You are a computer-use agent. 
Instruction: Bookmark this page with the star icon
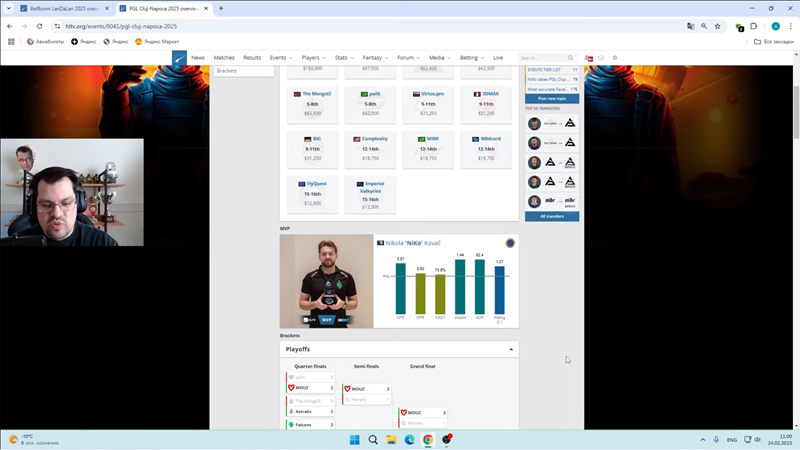[717, 26]
